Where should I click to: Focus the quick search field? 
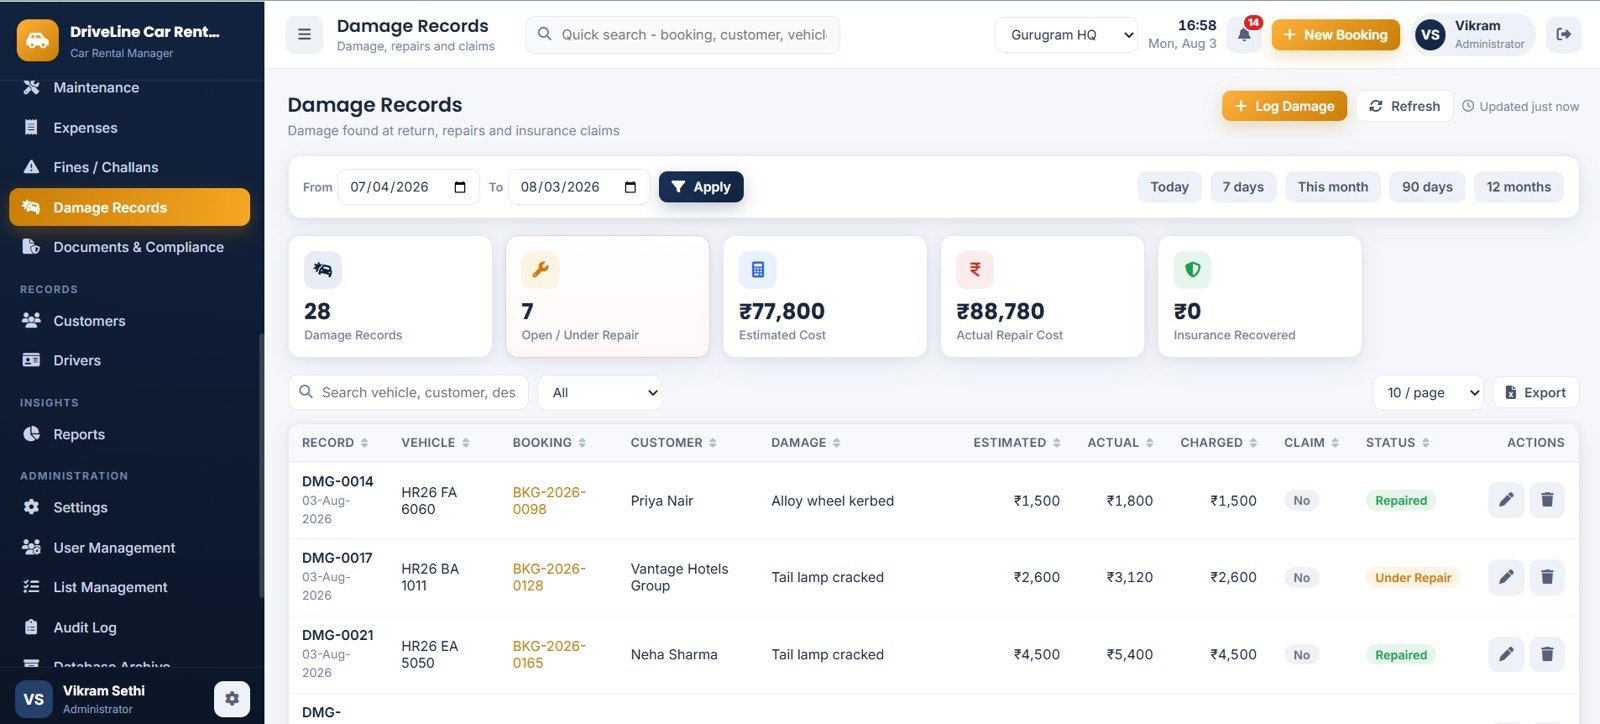[x=683, y=35]
